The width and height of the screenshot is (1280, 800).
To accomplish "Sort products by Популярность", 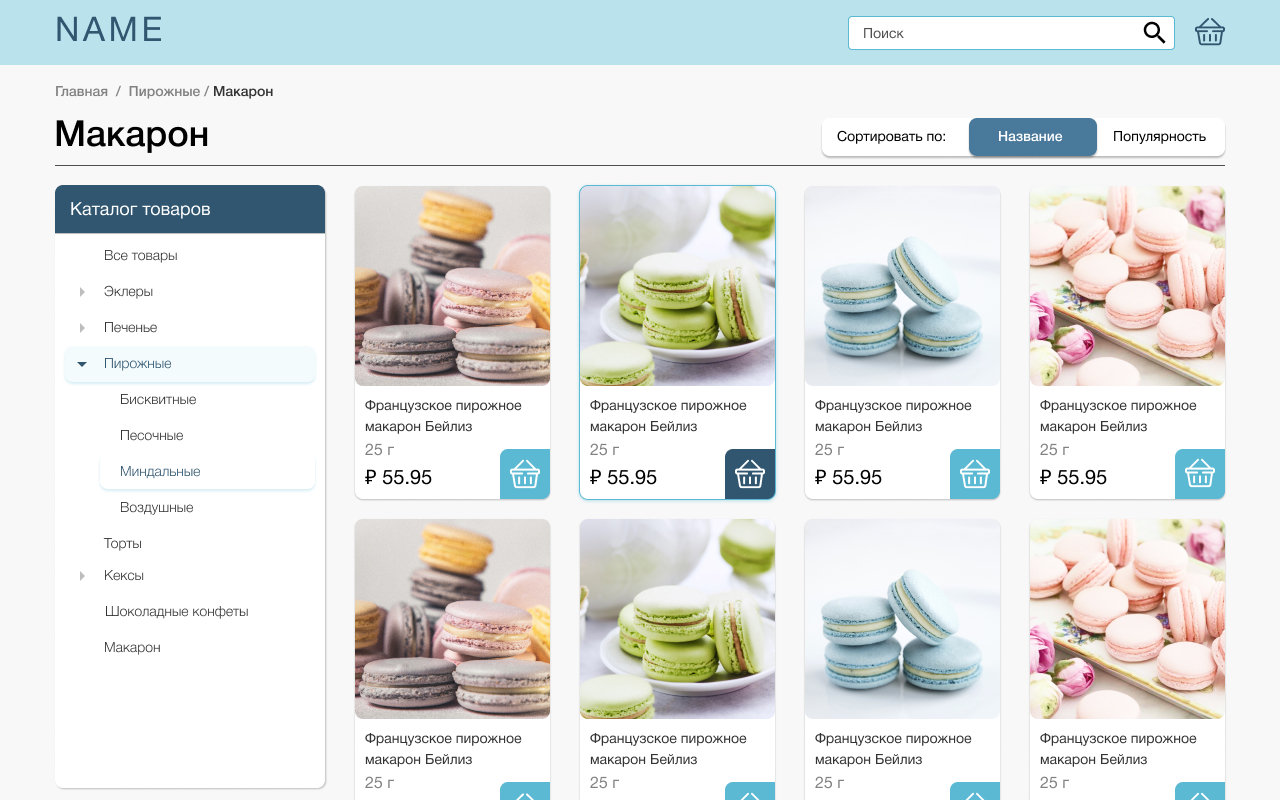I will (x=1160, y=137).
